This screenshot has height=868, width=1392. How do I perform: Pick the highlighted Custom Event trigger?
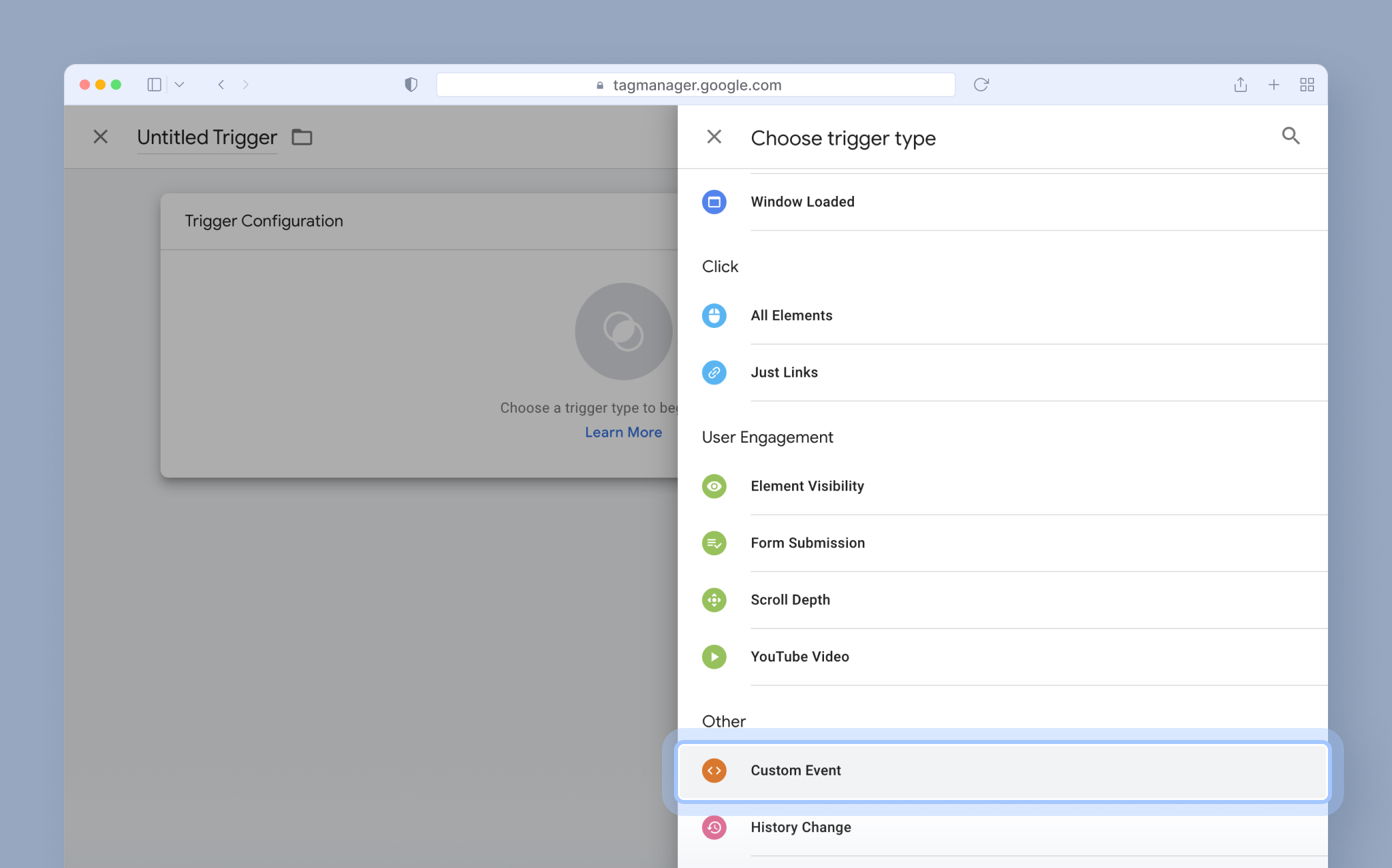795,770
